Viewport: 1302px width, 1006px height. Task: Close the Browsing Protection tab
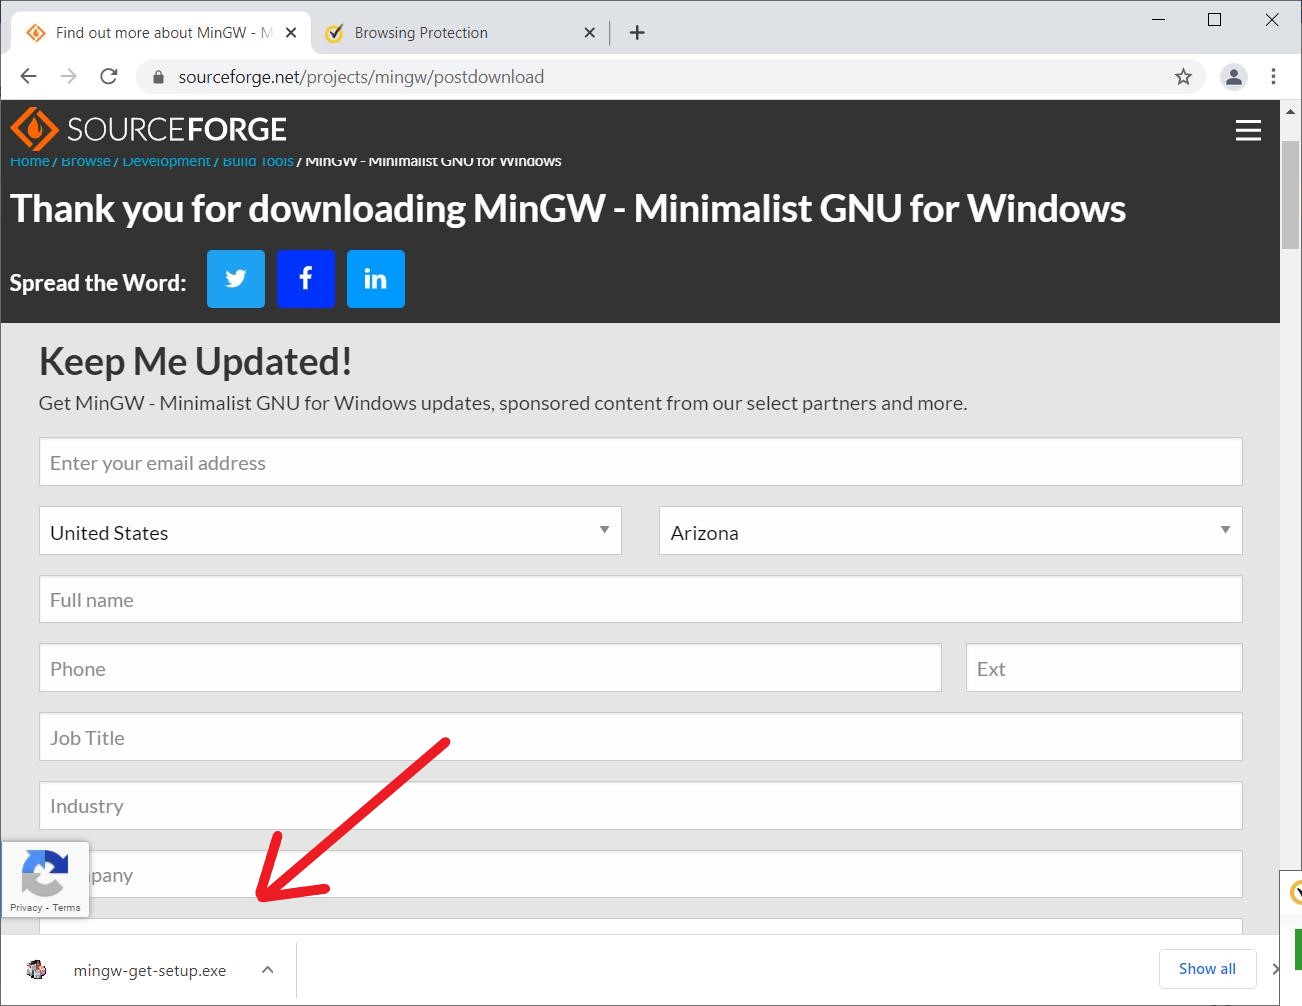coord(589,33)
